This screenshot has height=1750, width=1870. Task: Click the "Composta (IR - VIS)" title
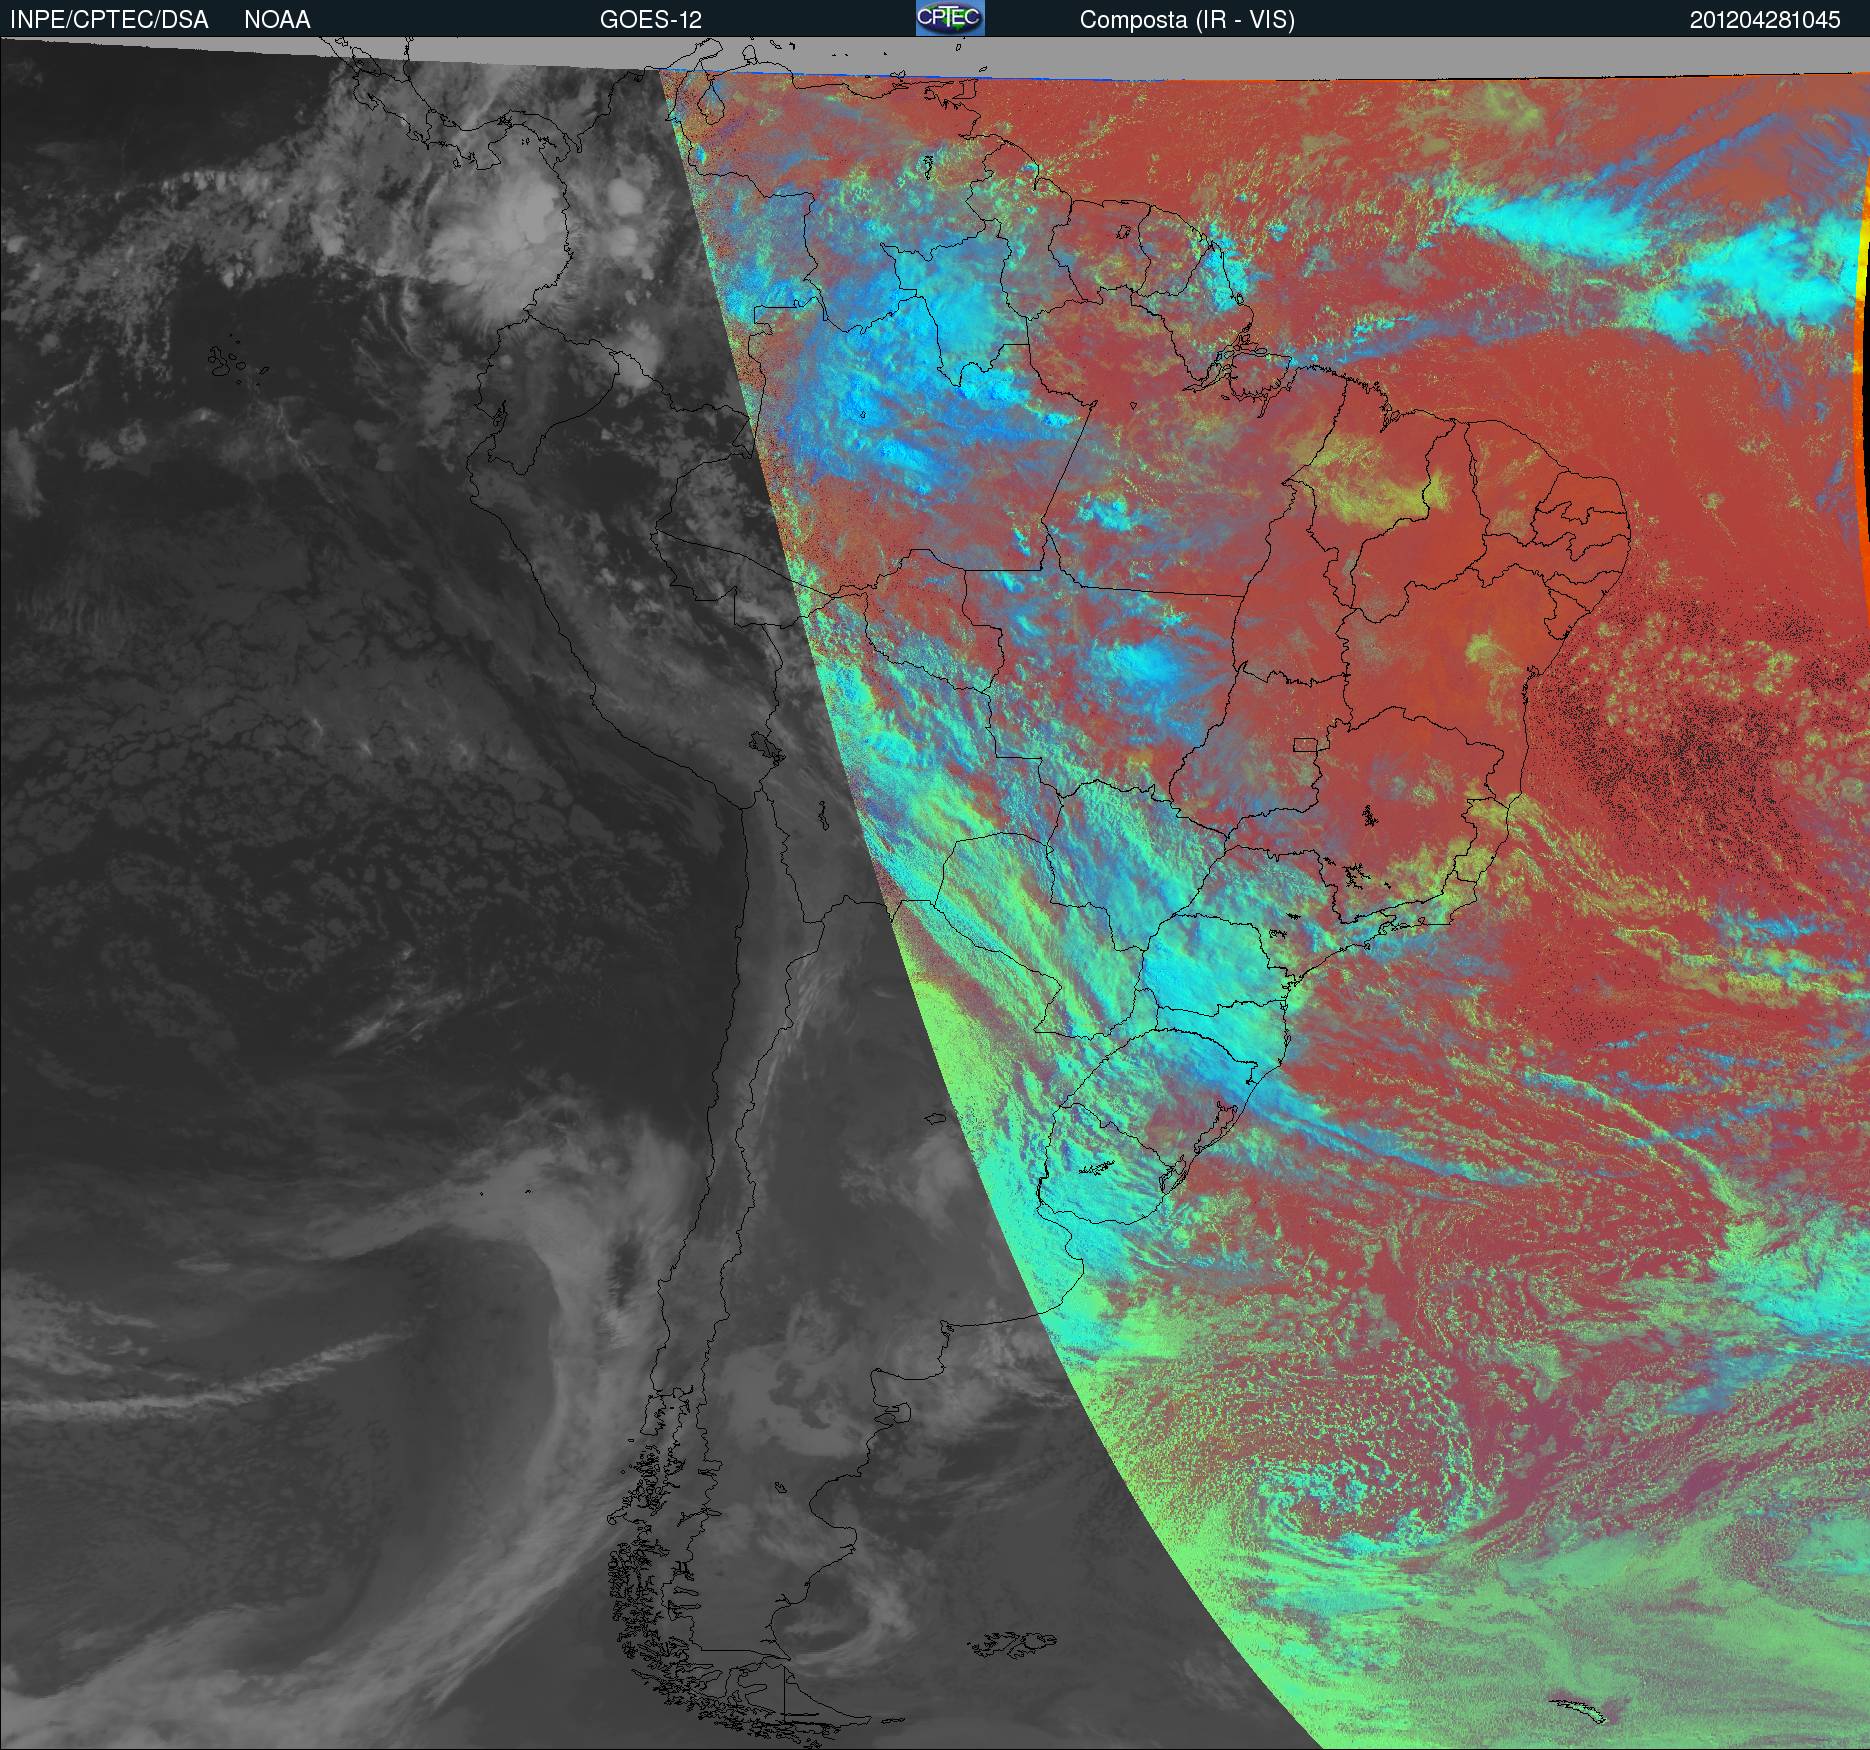click(1187, 20)
